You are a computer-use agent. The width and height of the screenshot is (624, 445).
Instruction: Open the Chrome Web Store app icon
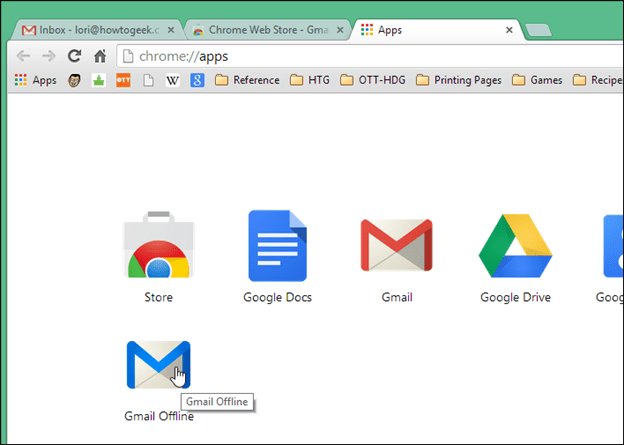(158, 245)
